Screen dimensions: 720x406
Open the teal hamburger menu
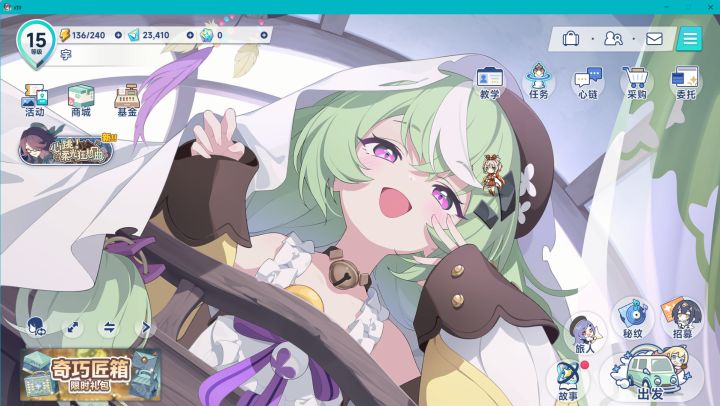coord(690,39)
